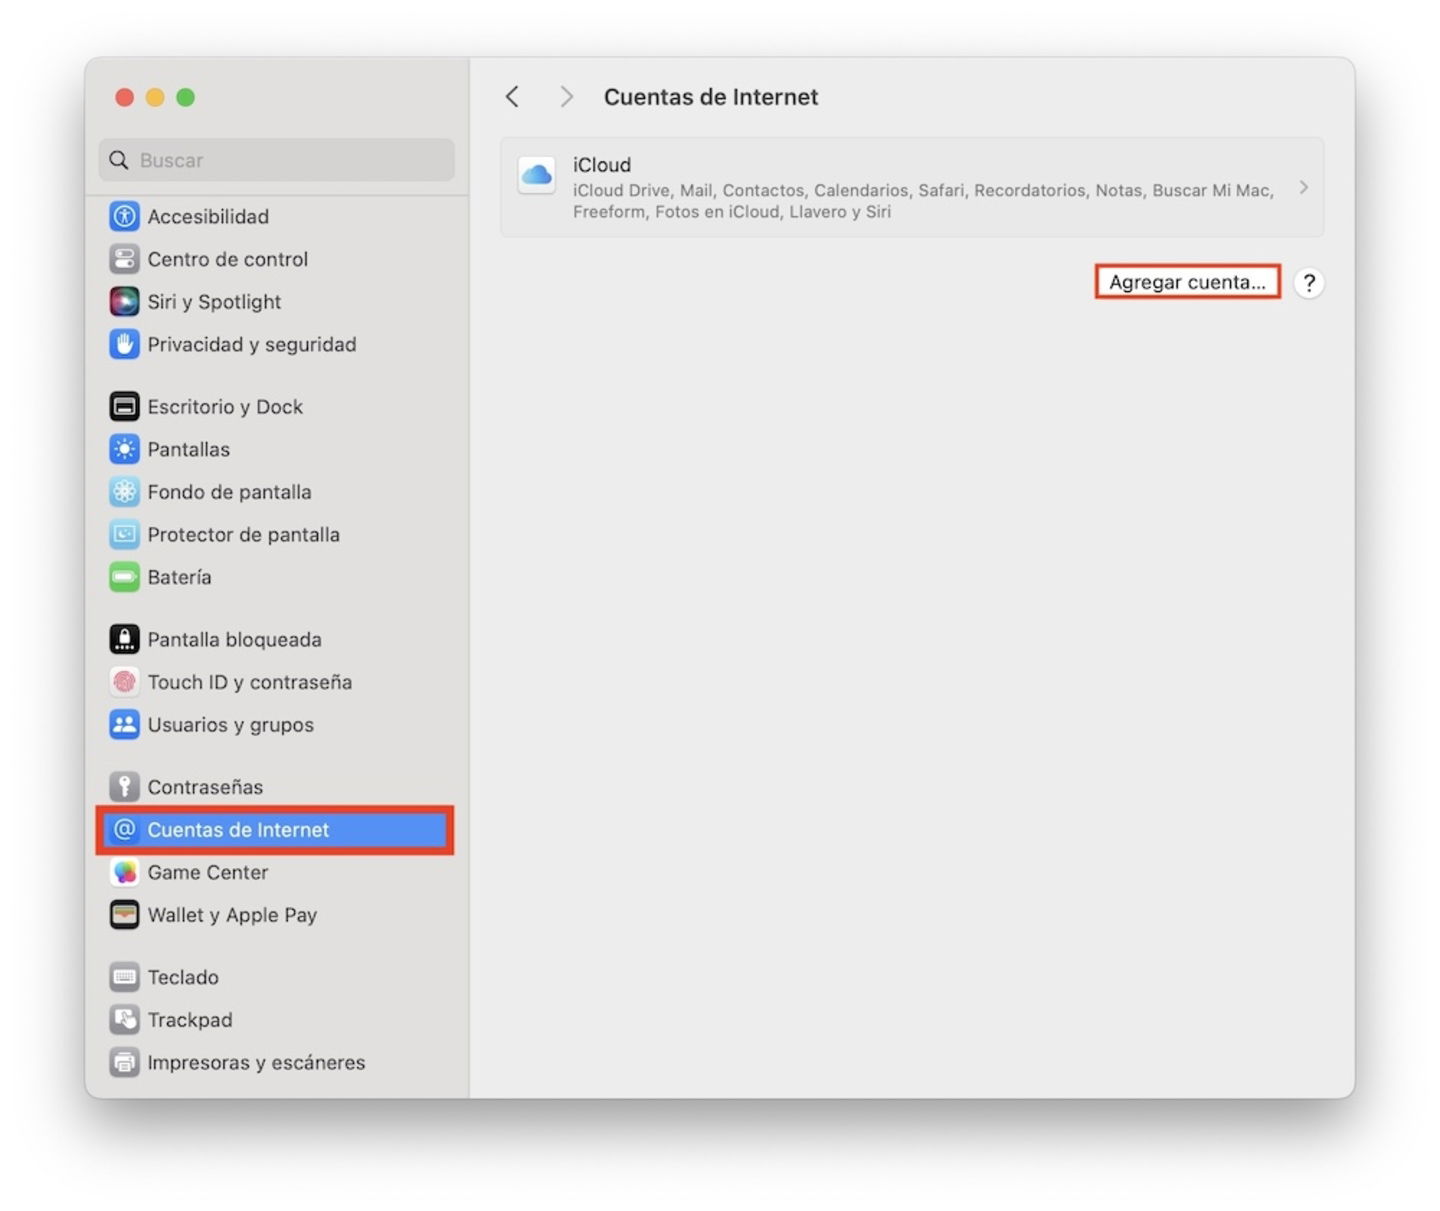Viewport: 1440px width, 1211px height.
Task: Choose Centro de control sidebar item
Action: tap(228, 259)
